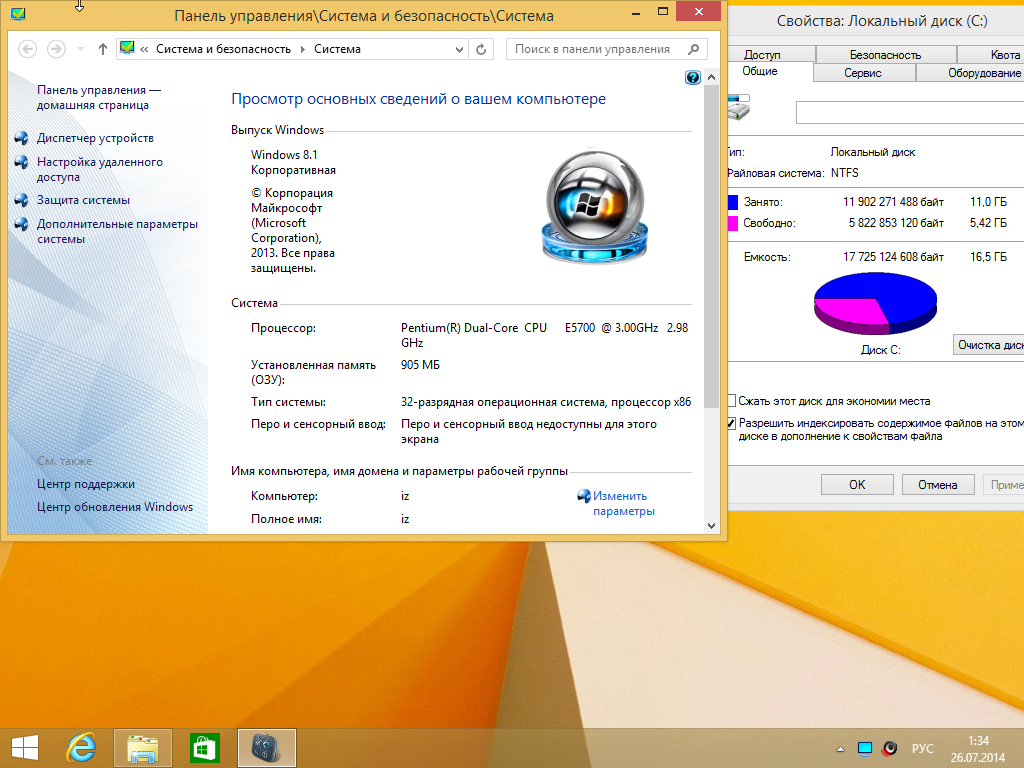Click the vertical scrollbar thumb
The width and height of the screenshot is (1024, 768).
point(711,247)
